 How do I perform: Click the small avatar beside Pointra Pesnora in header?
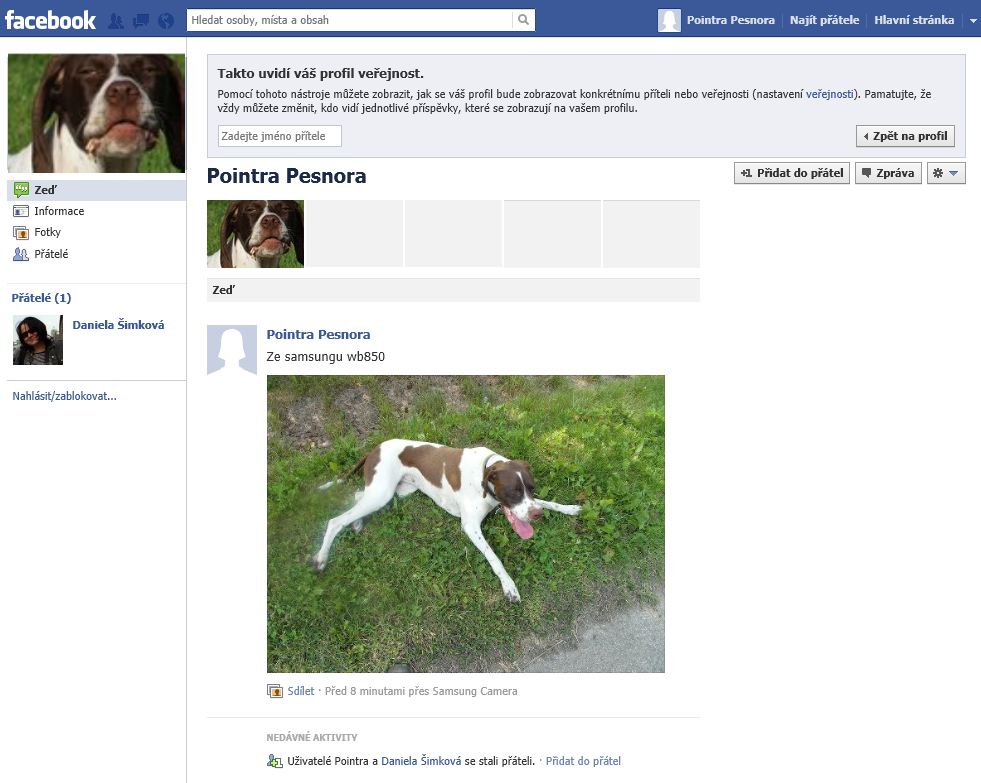point(669,20)
